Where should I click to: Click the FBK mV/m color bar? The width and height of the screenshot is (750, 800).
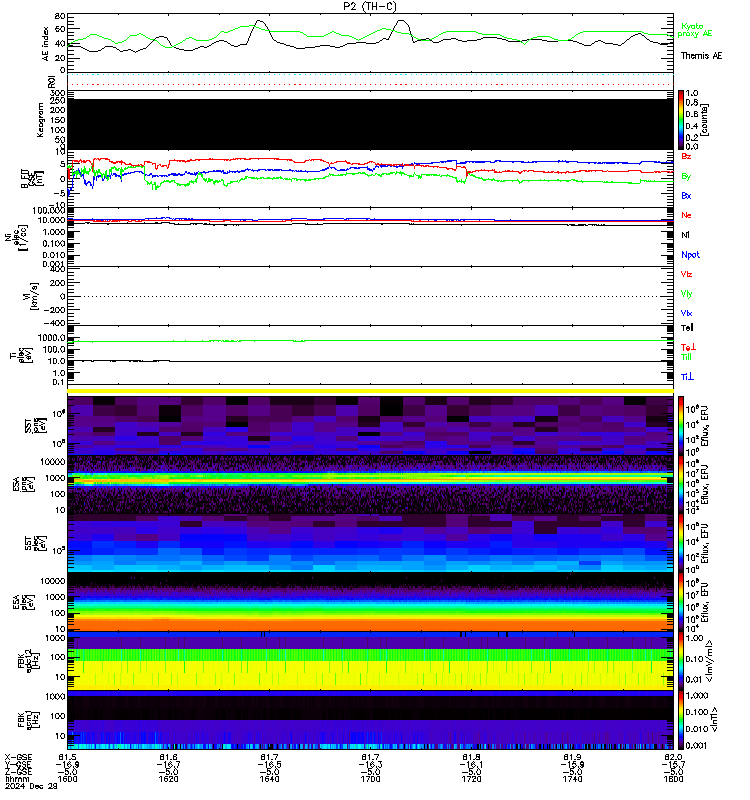coord(681,662)
